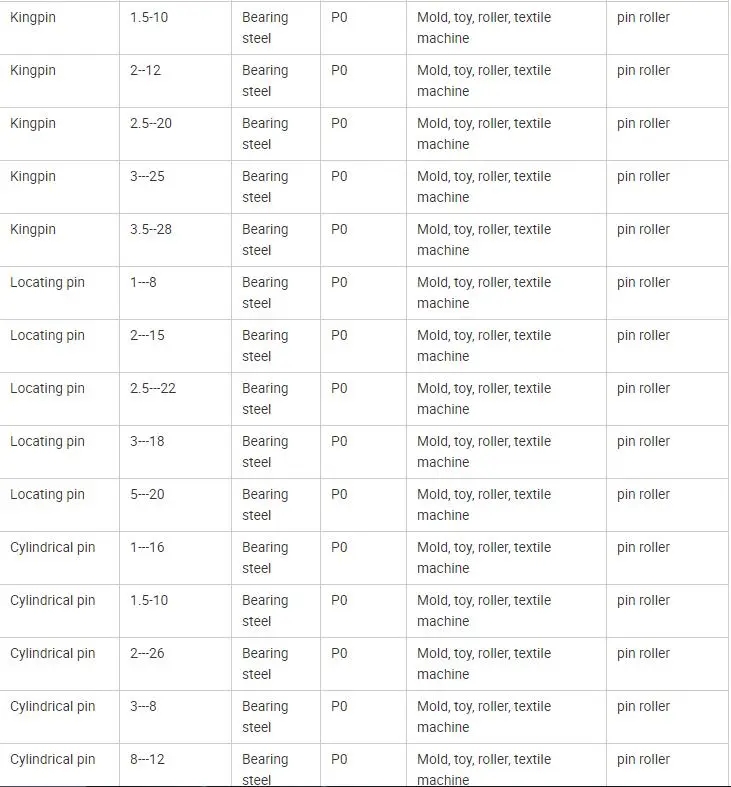
Task: Select the 1---16 Cylindrical pin size
Action: coord(148,548)
